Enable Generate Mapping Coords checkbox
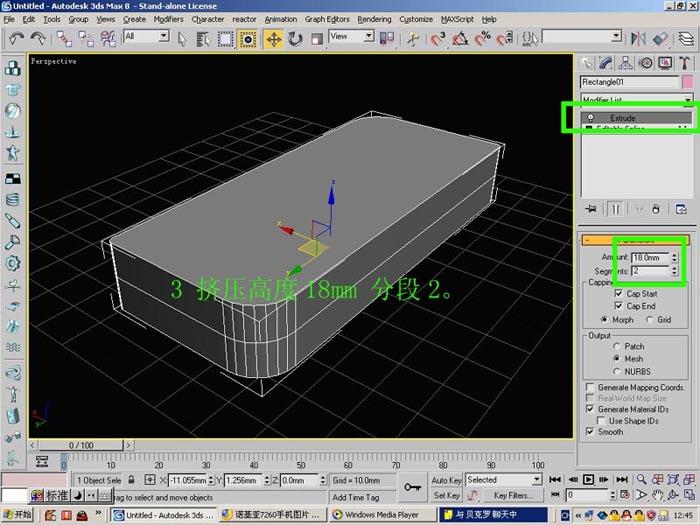This screenshot has width=700, height=525. [590, 387]
